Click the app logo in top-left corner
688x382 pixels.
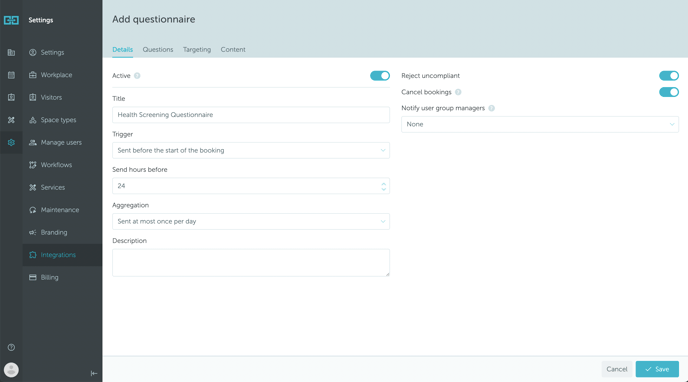tap(11, 20)
